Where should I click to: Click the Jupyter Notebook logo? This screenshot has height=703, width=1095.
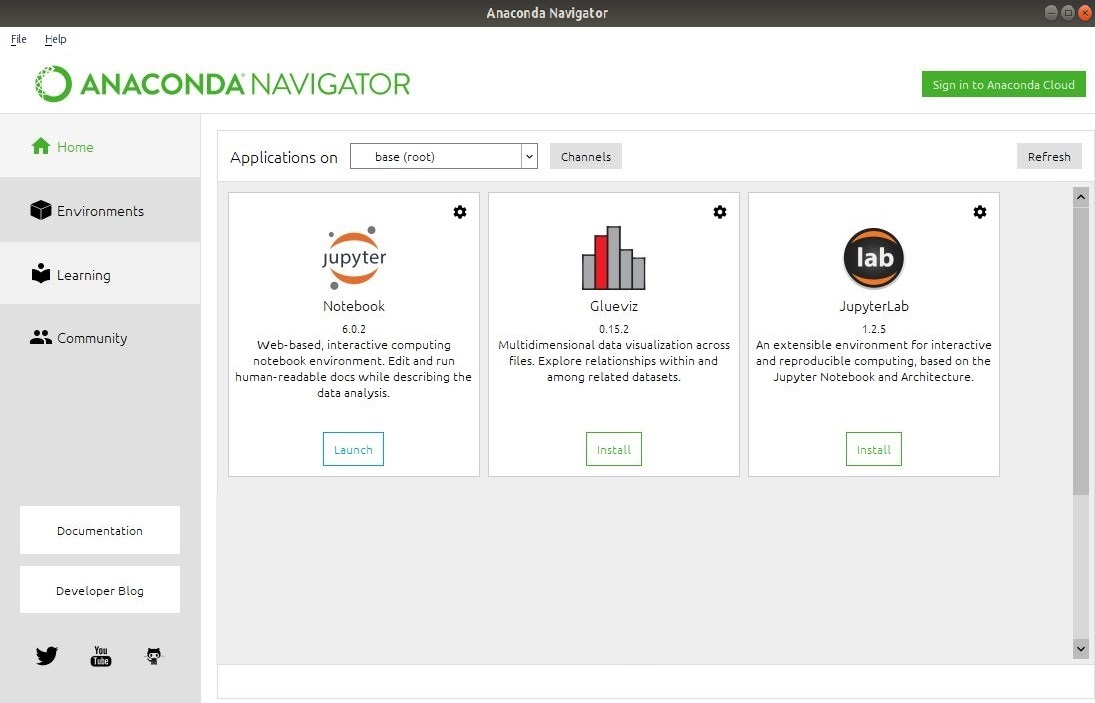[x=354, y=258]
